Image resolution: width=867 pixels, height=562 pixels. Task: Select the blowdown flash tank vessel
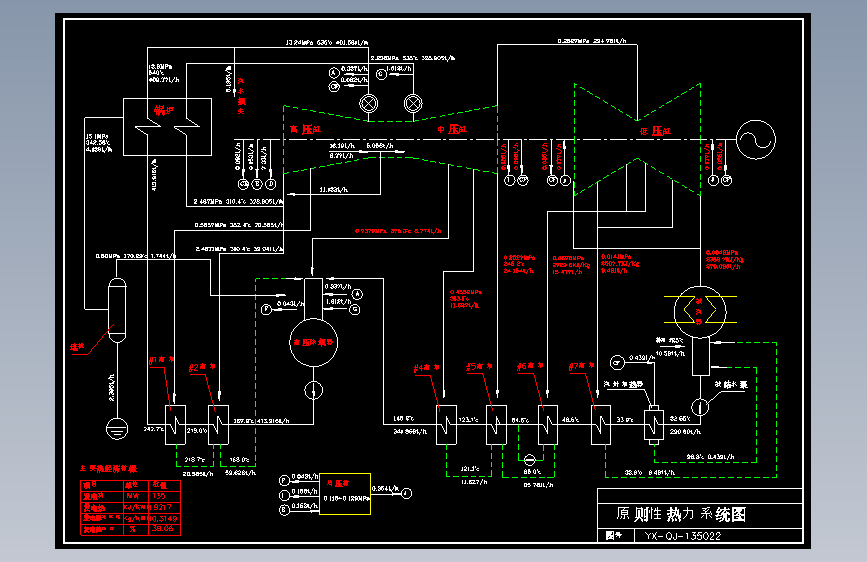point(117,310)
